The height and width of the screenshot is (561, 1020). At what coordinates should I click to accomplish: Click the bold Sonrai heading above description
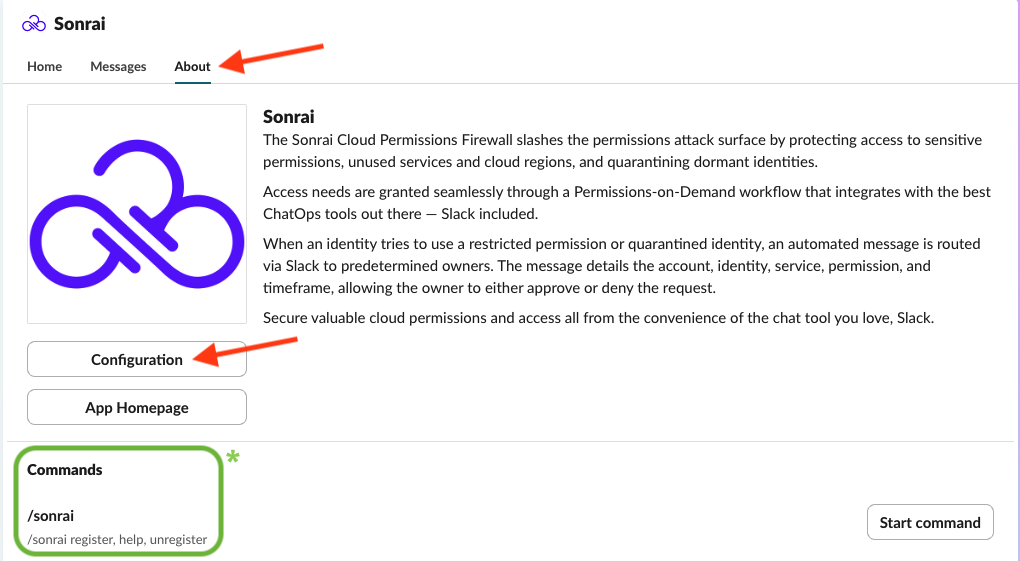click(x=288, y=117)
